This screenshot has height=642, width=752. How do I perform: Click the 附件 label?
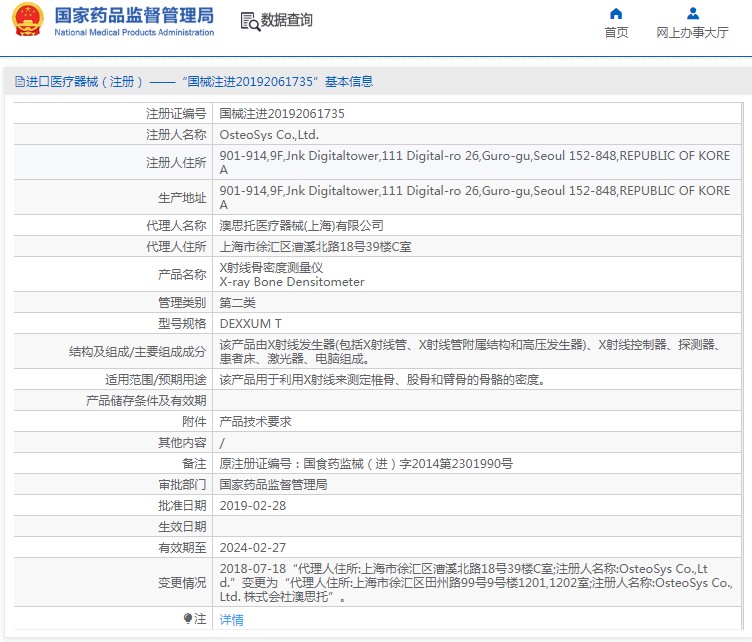coord(194,421)
